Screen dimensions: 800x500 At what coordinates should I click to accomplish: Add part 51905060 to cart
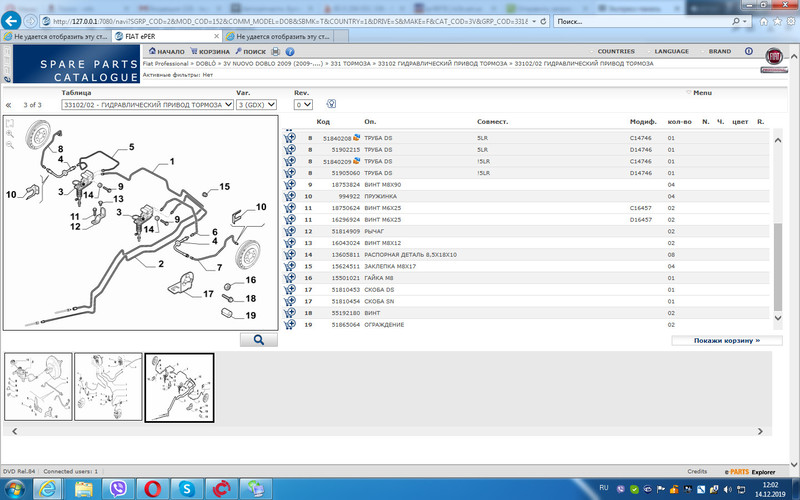(290, 173)
